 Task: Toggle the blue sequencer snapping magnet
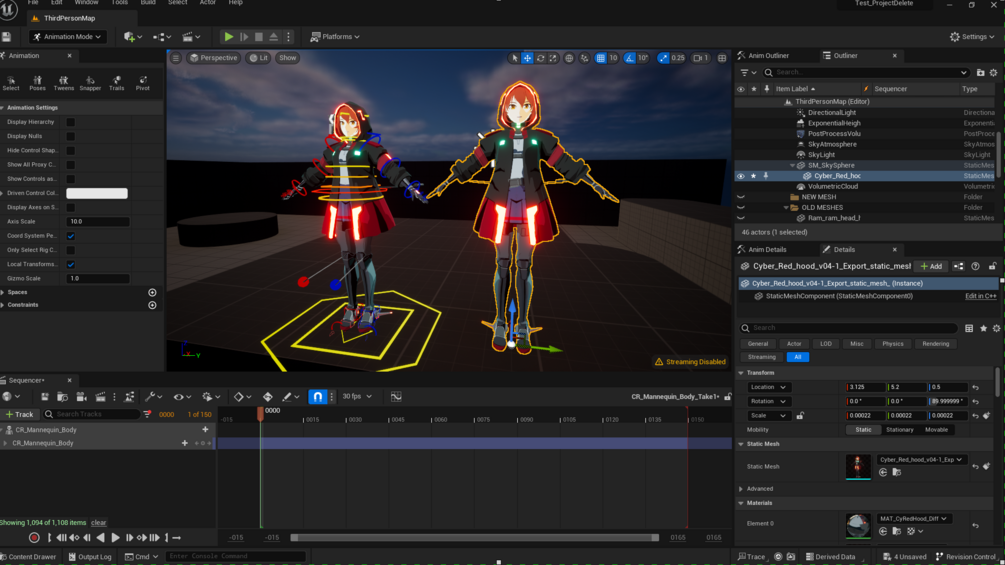pos(317,397)
